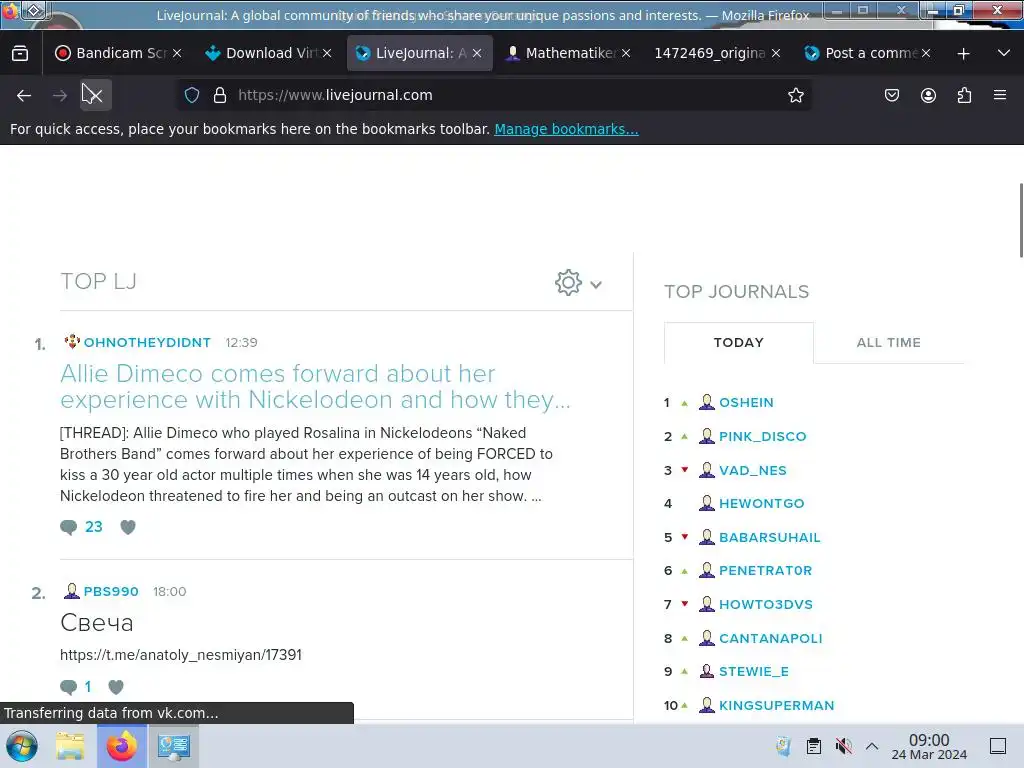The image size is (1024, 768).
Task: Open TOP LJ settings gear
Action: click(568, 282)
